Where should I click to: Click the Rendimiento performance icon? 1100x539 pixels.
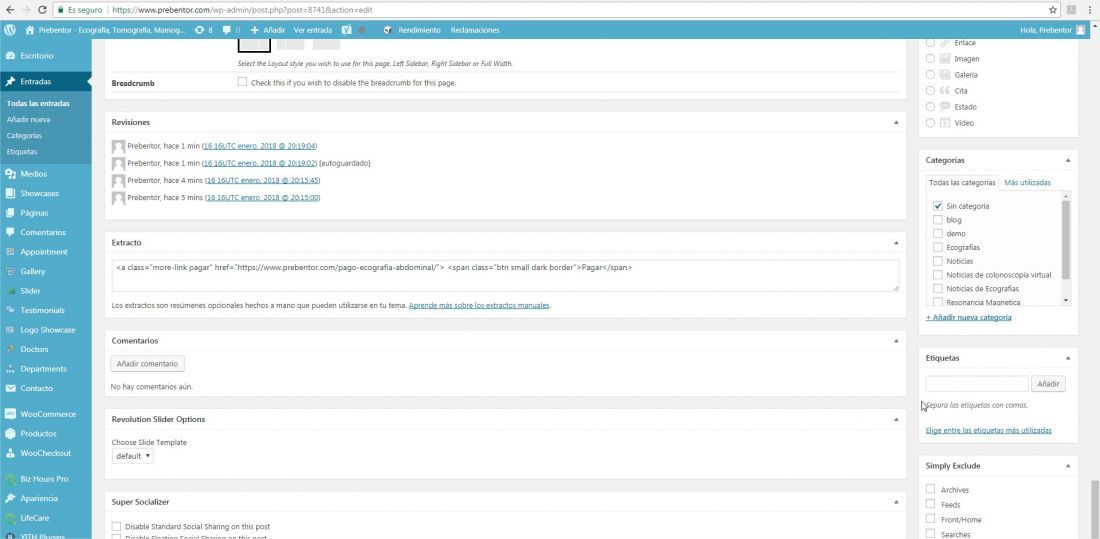[388, 30]
